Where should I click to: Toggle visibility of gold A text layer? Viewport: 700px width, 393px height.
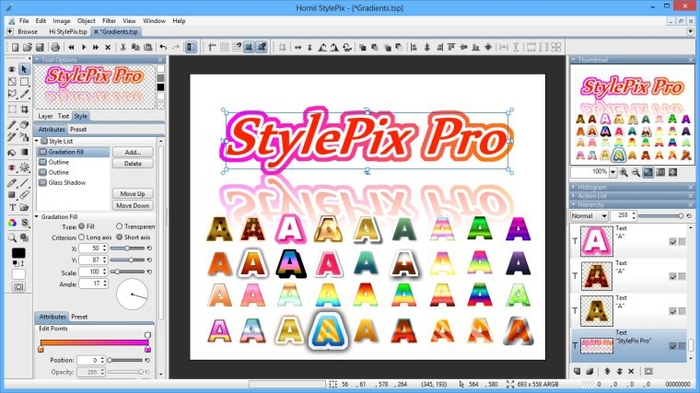[x=673, y=311]
